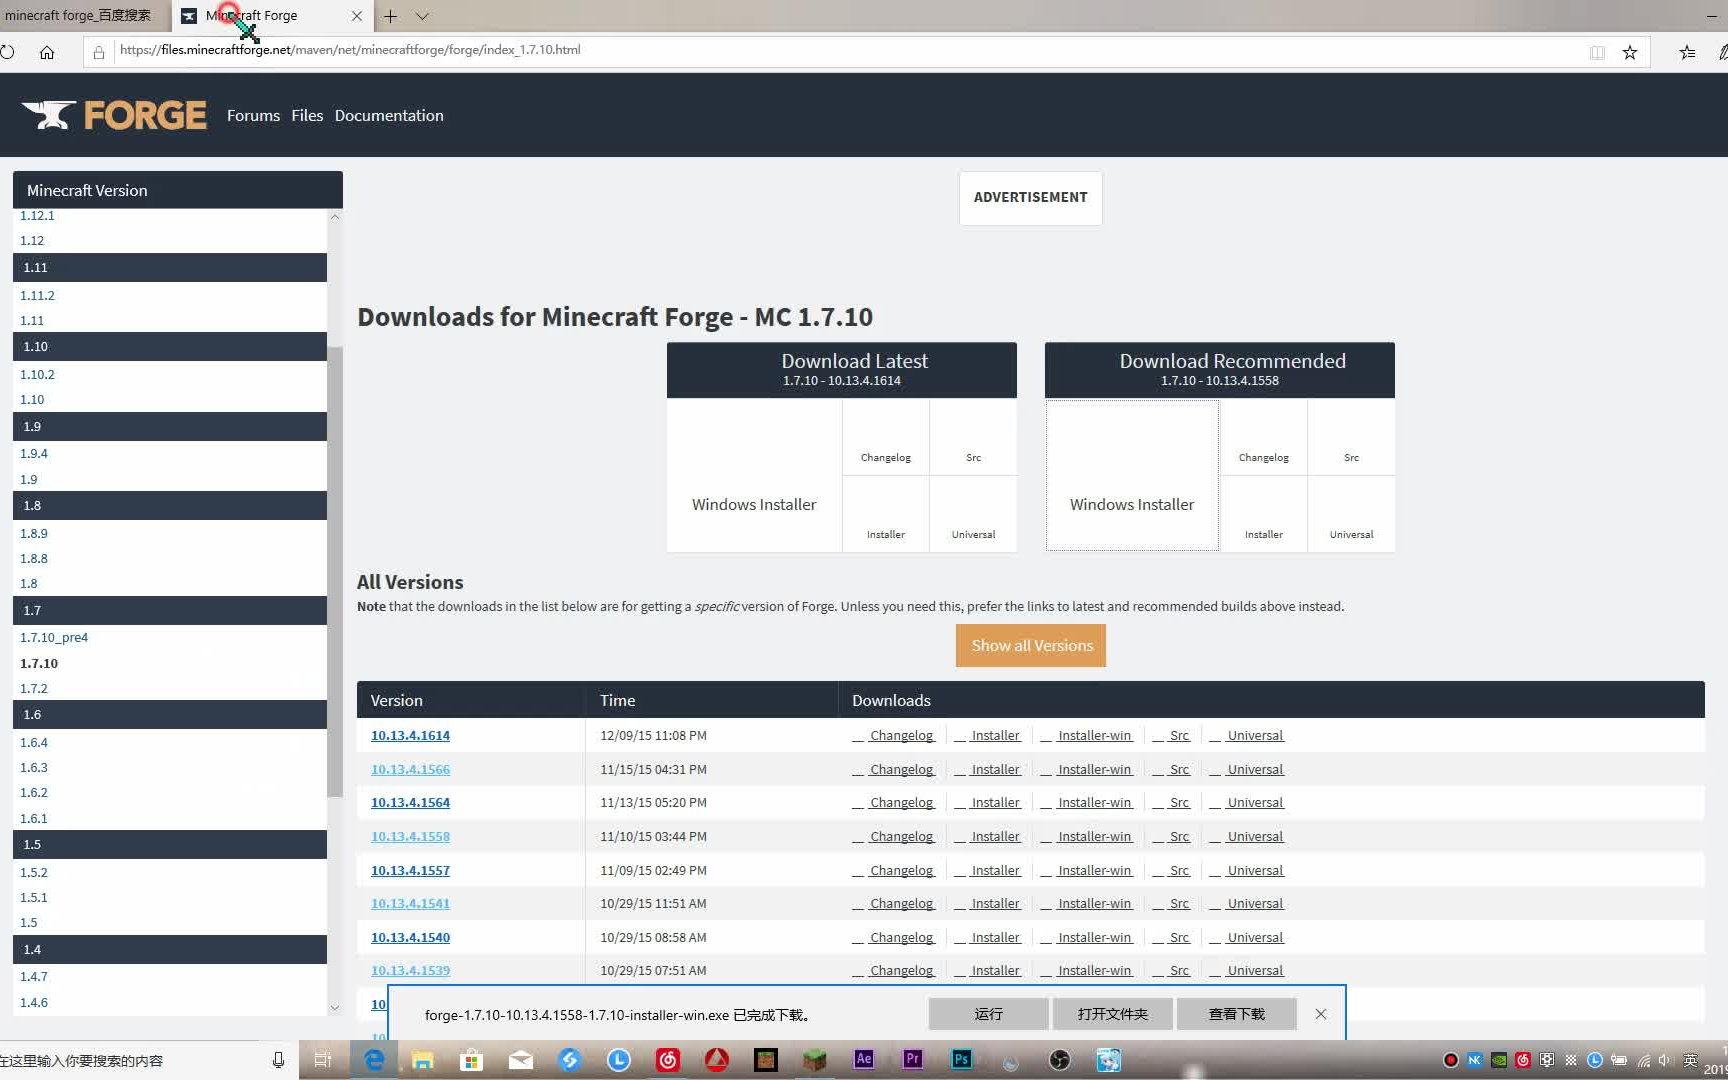
Task: Select Minecraft version 1.10.2
Action: tap(37, 374)
